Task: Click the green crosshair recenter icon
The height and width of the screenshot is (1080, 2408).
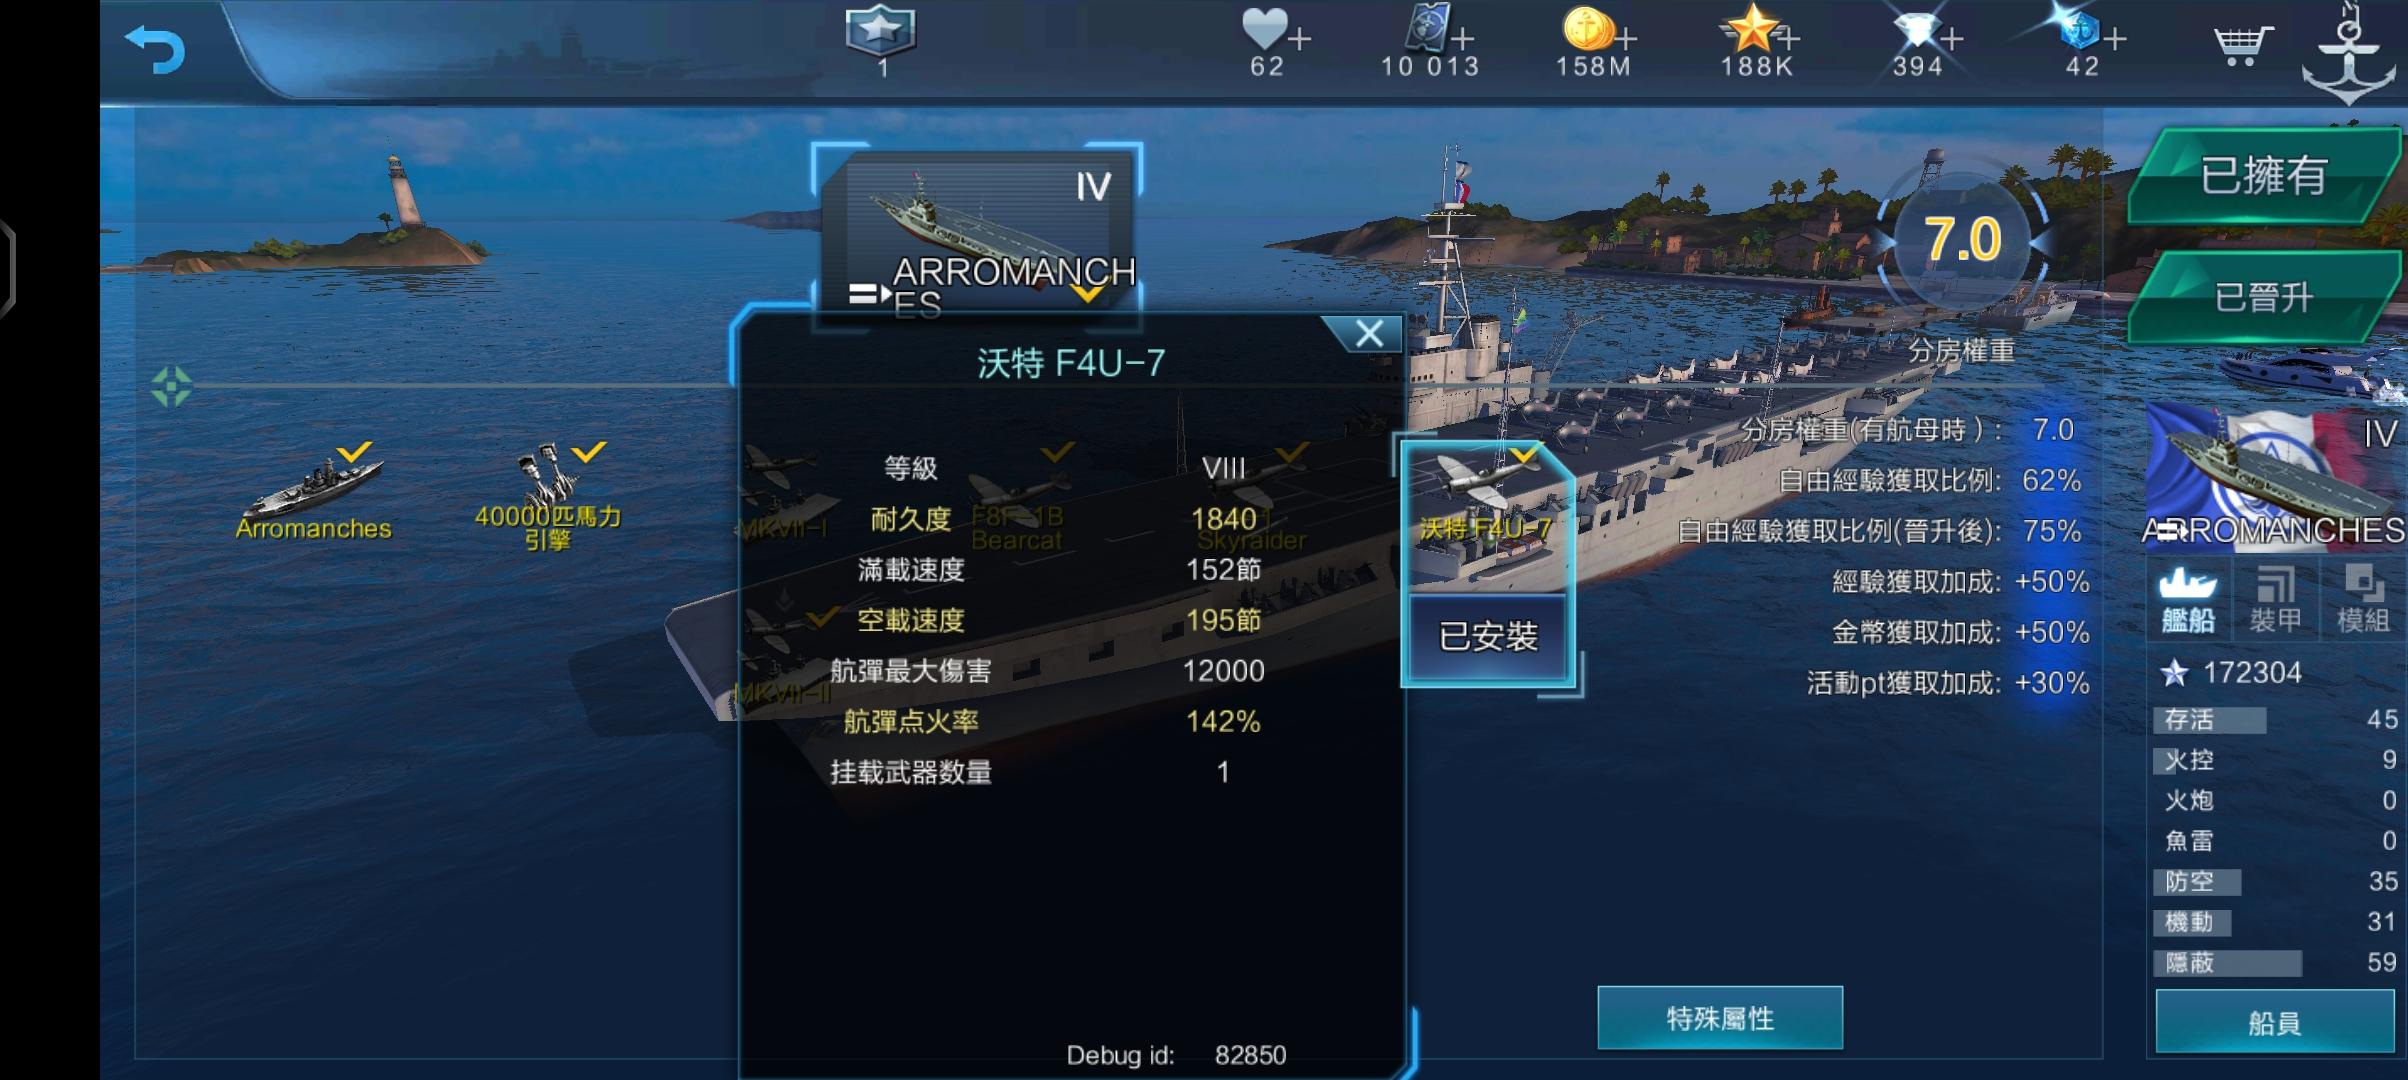Action: (x=171, y=387)
